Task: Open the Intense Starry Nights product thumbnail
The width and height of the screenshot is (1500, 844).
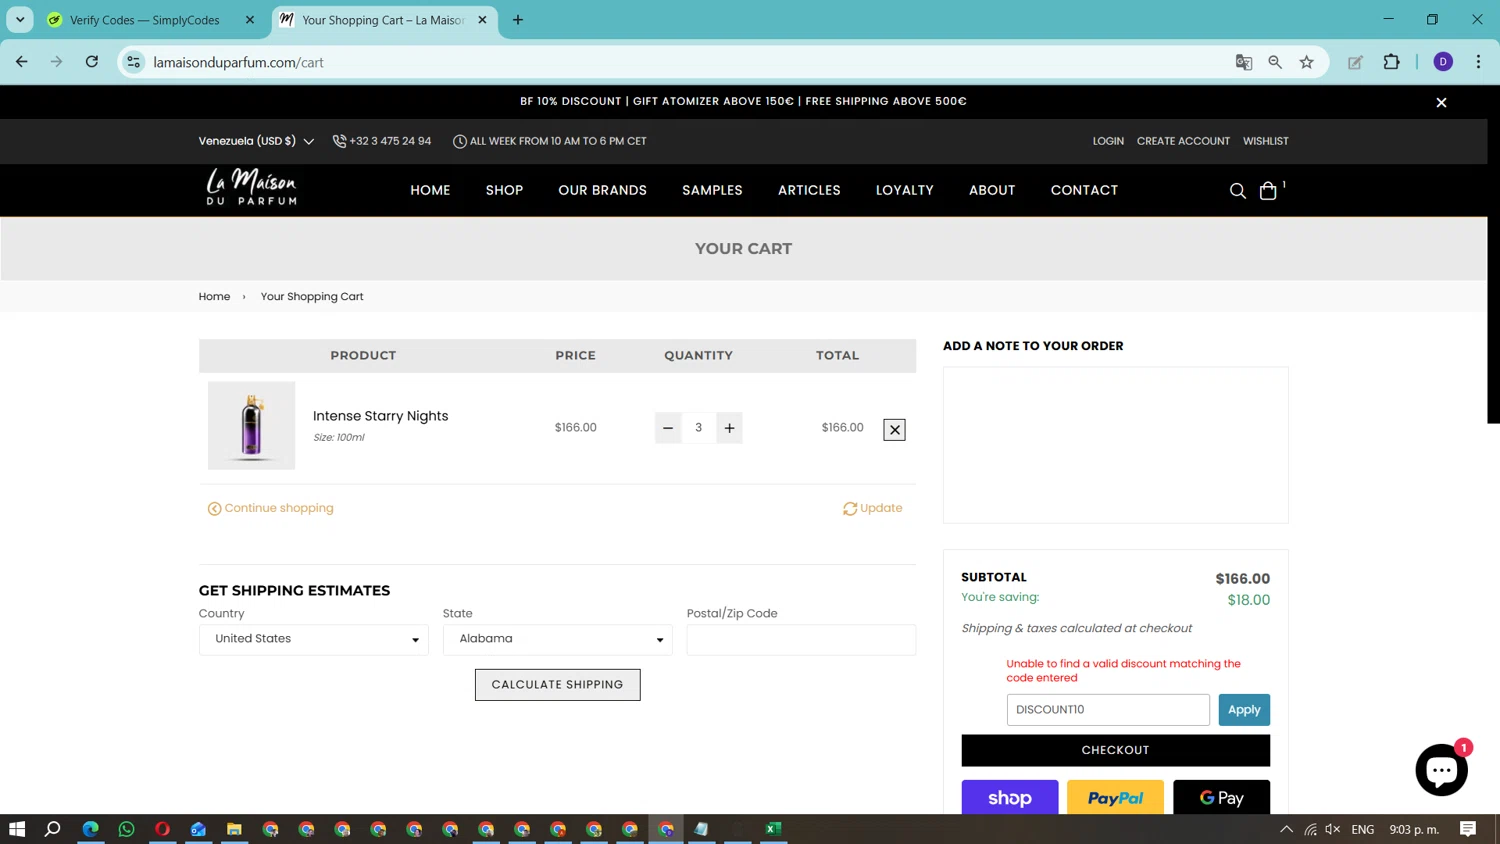Action: click(x=251, y=426)
